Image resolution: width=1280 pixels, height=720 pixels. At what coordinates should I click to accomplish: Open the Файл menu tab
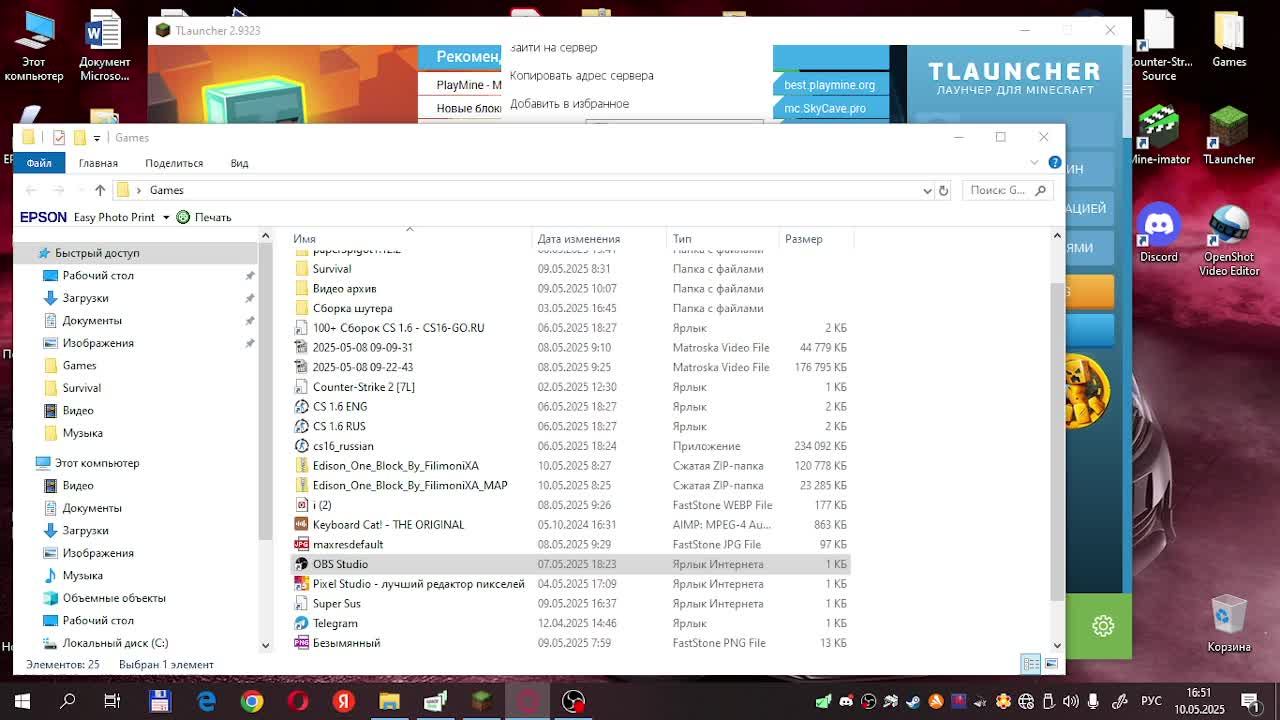coord(39,163)
